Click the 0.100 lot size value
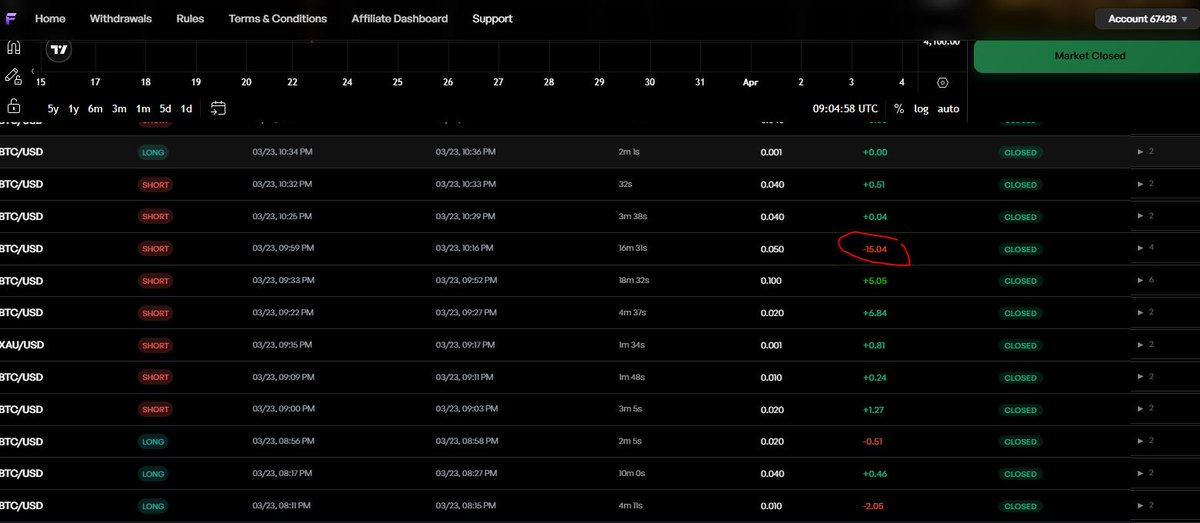Image resolution: width=1200 pixels, height=523 pixels. click(x=771, y=281)
